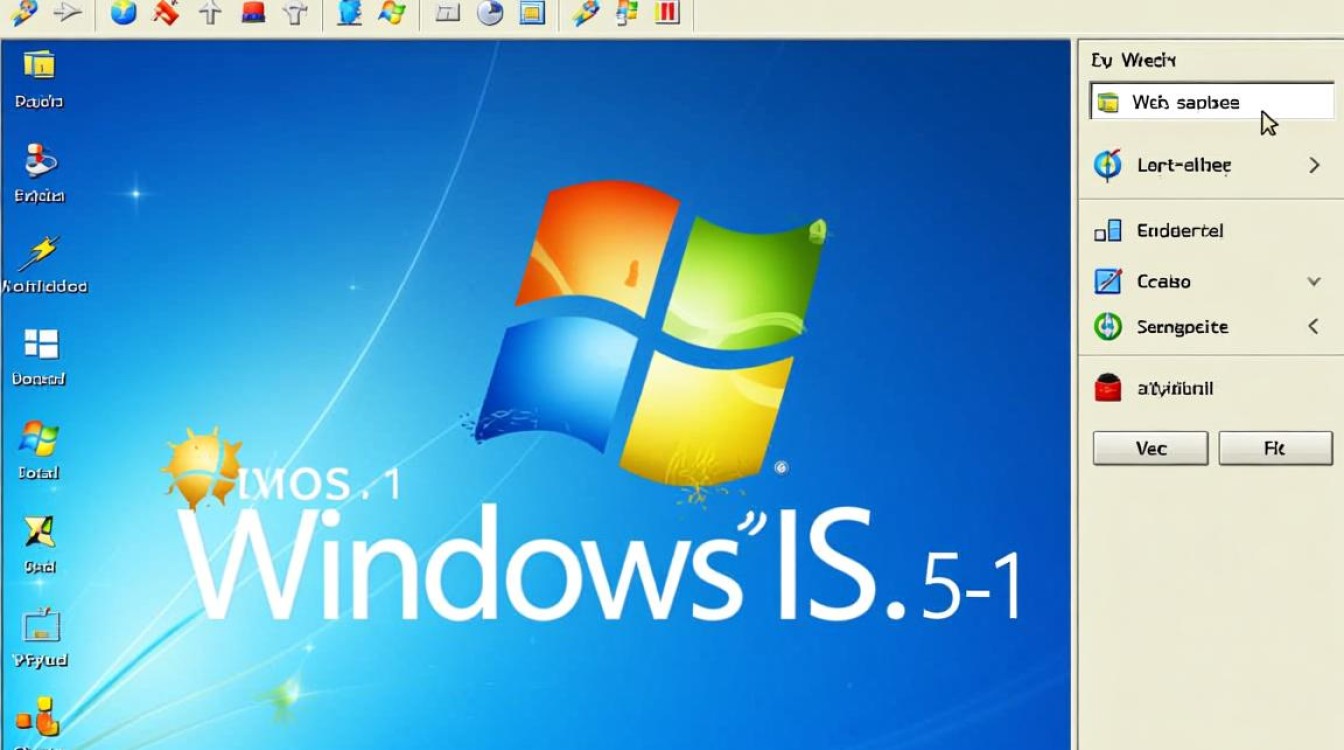This screenshot has width=1344, height=750.
Task: Select the paper airplane toolbar icon
Action: [68, 14]
